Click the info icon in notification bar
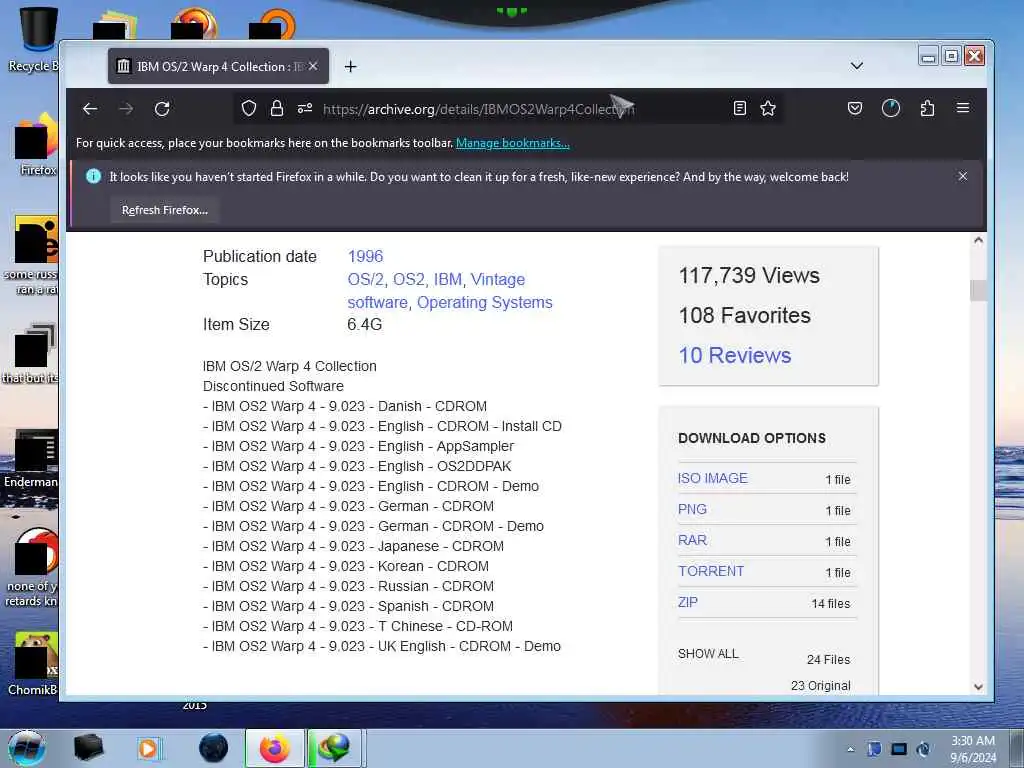Viewport: 1024px width, 768px height. coord(93,176)
